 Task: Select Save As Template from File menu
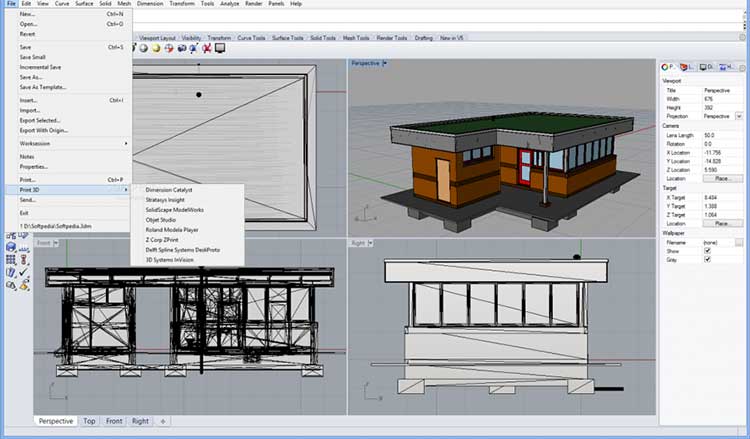coord(43,87)
